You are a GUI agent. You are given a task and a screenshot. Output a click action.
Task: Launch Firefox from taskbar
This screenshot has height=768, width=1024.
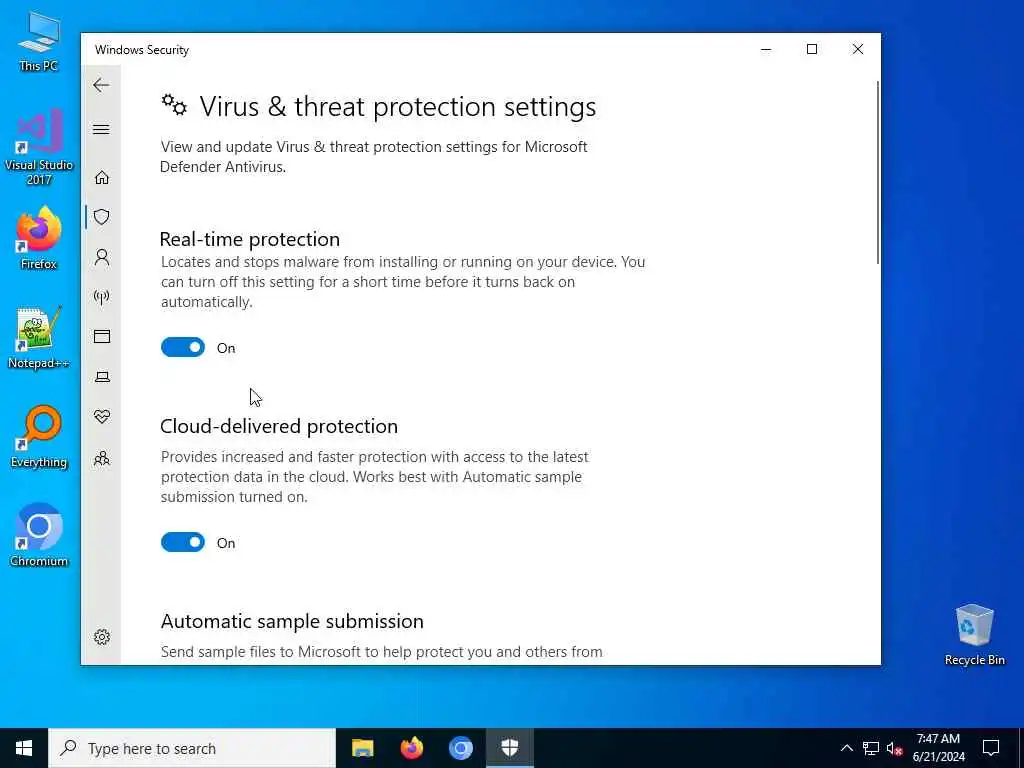coord(411,748)
